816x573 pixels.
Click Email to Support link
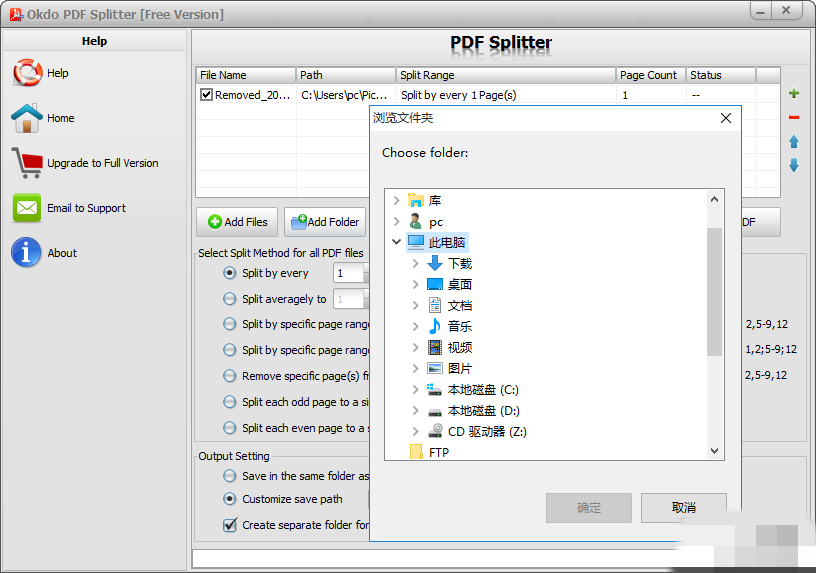coord(86,208)
